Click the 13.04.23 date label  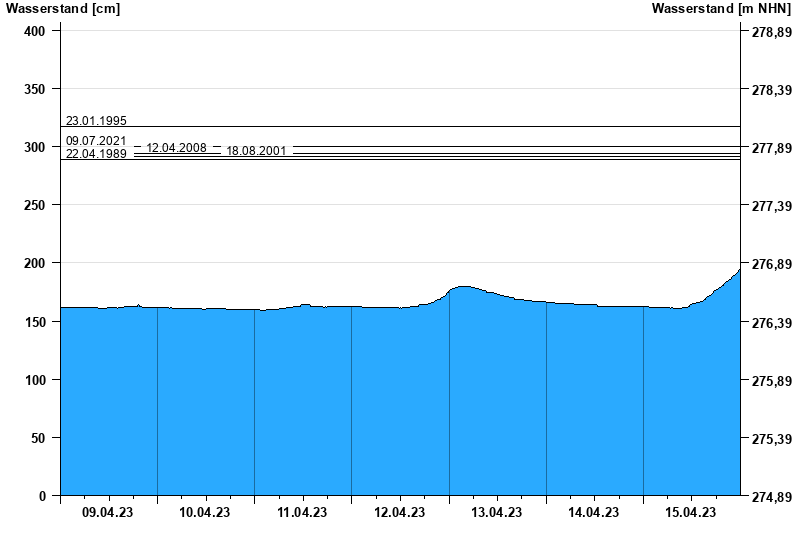click(x=496, y=513)
